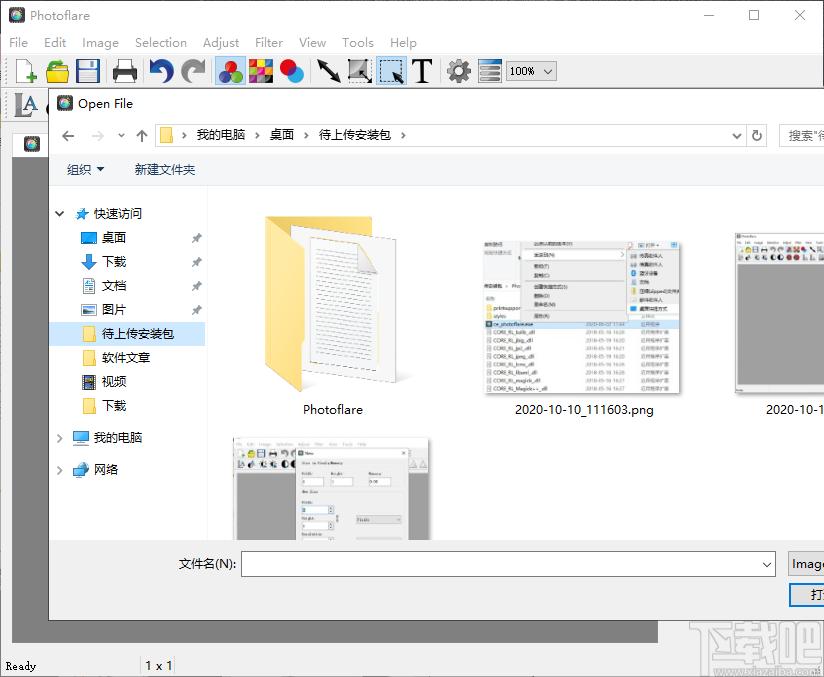Go back in Open File dialog
824x677 pixels.
(68, 136)
